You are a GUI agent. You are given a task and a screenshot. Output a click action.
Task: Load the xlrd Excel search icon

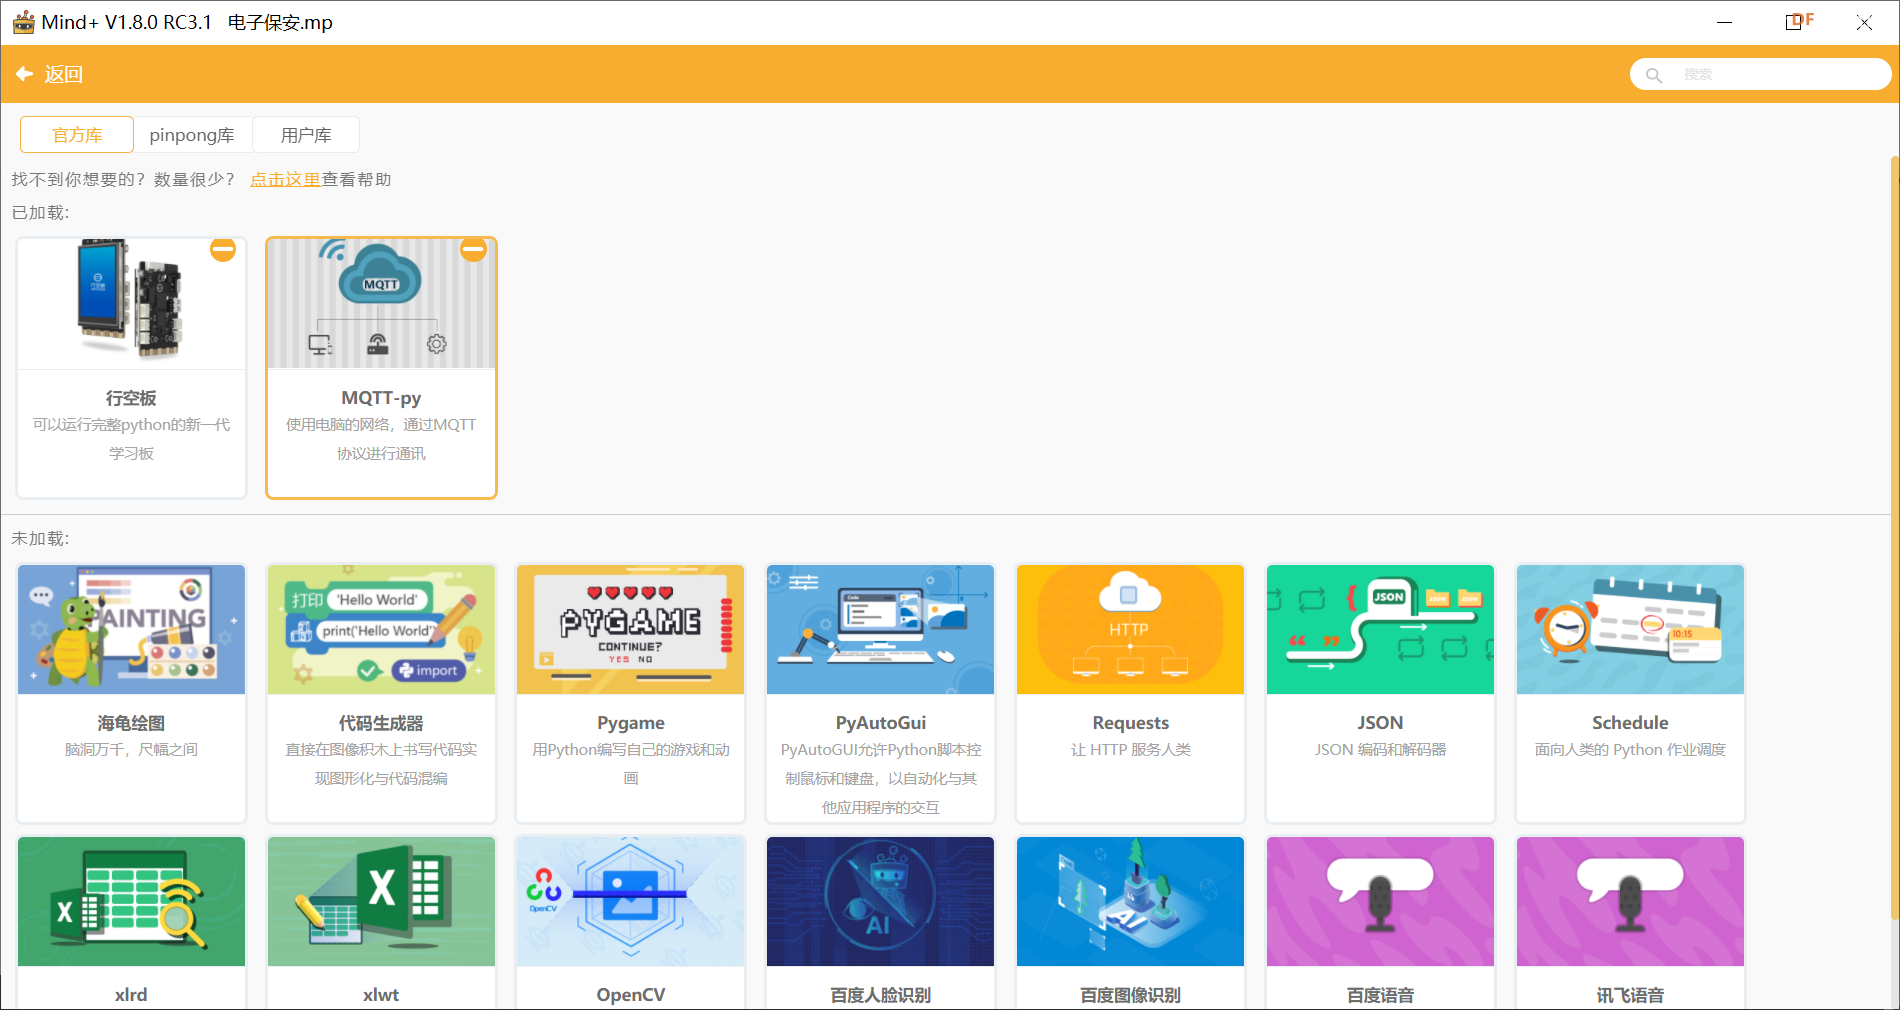click(x=131, y=901)
